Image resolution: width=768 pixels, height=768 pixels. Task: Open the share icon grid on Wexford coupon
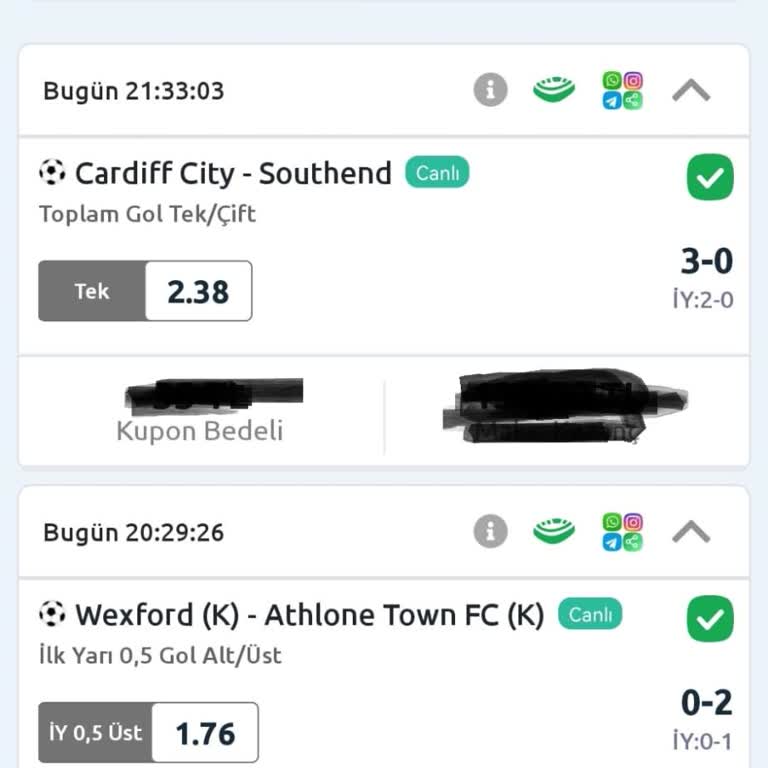622,532
